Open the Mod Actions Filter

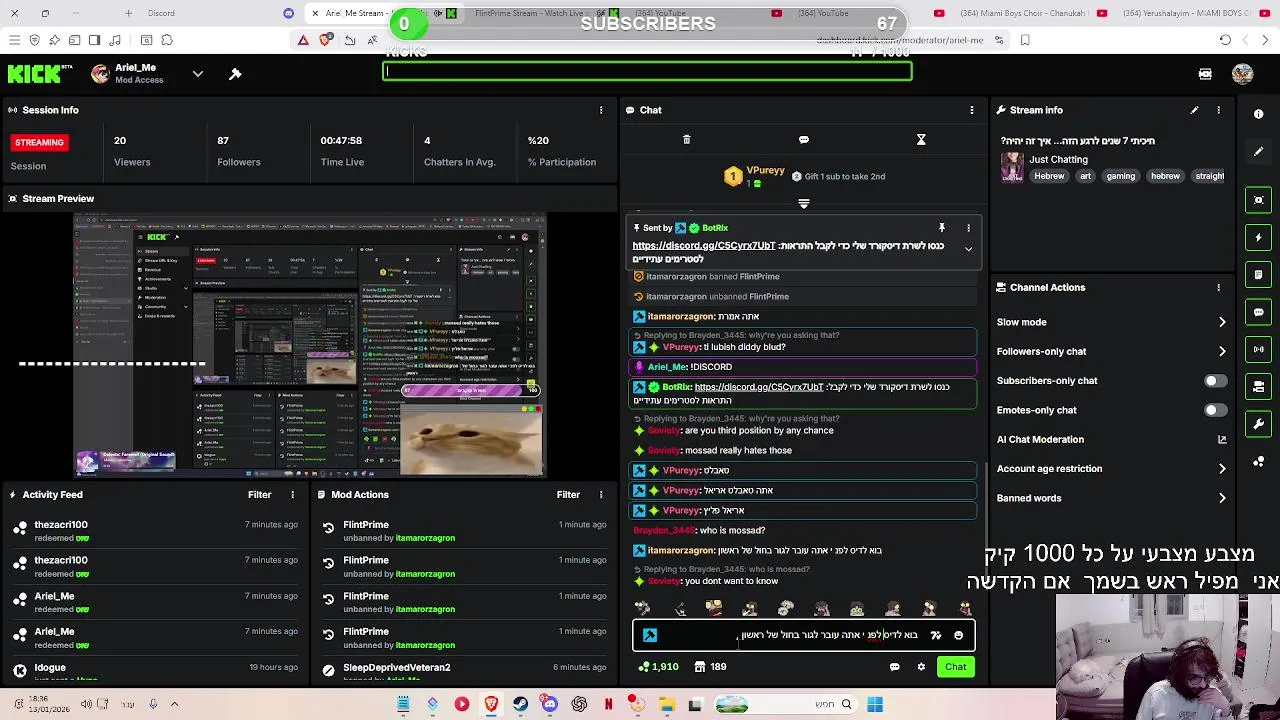point(568,494)
